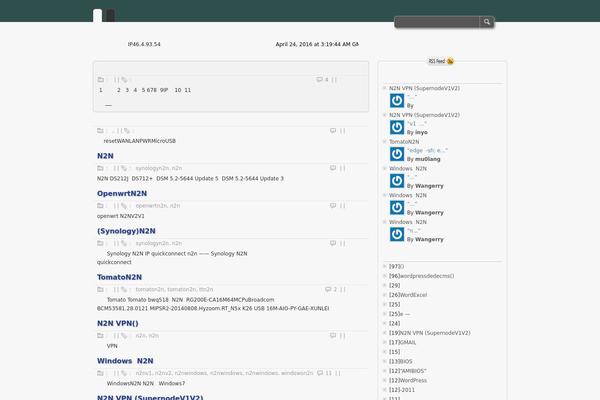Screen dimensions: 600x400
Task: Open the [12]"AMIBIOS" sidebar entry
Action: point(408,371)
